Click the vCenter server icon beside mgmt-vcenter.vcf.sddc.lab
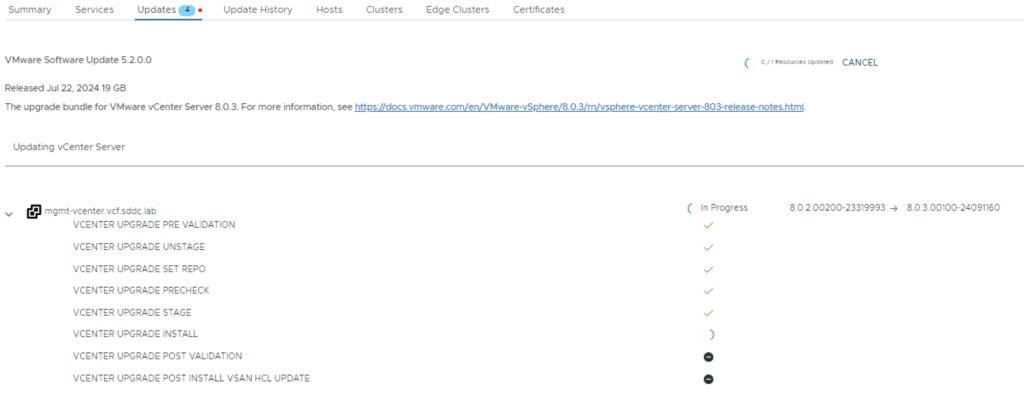Screen dimensions: 1024x413 (34, 211)
